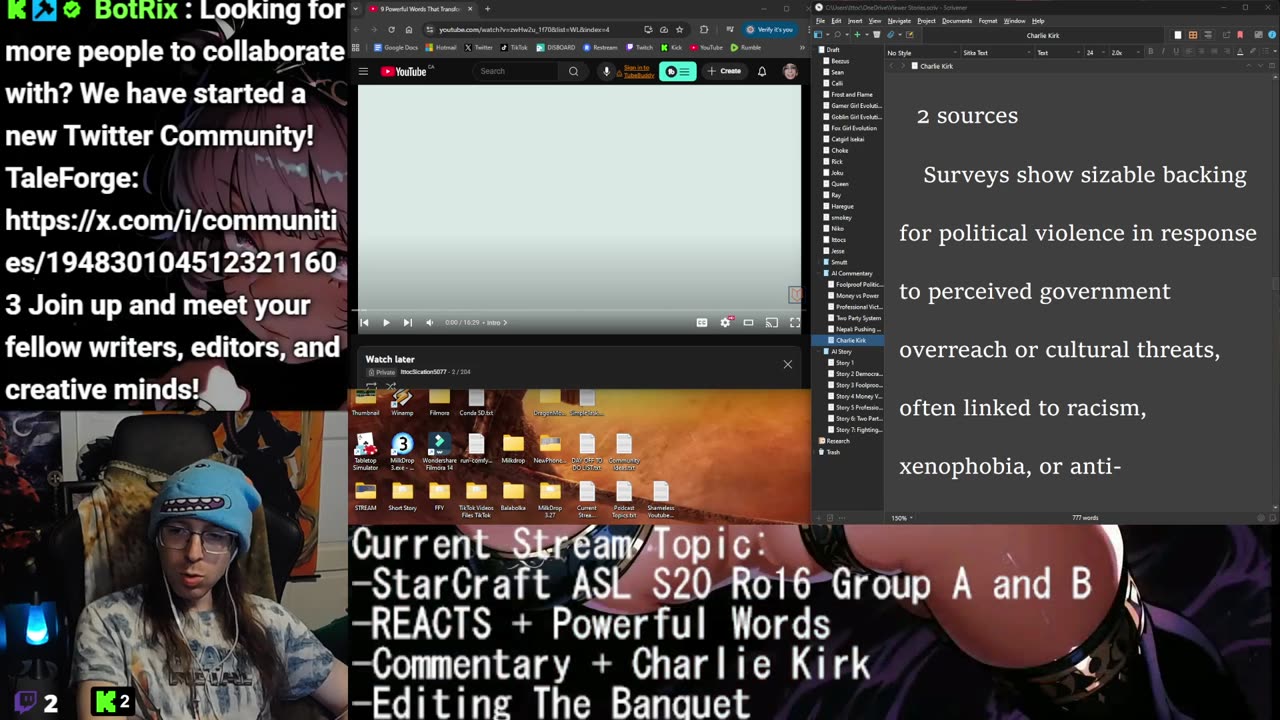Click the YouTube Create button
Image resolution: width=1280 pixels, height=720 pixels.
[725, 71]
